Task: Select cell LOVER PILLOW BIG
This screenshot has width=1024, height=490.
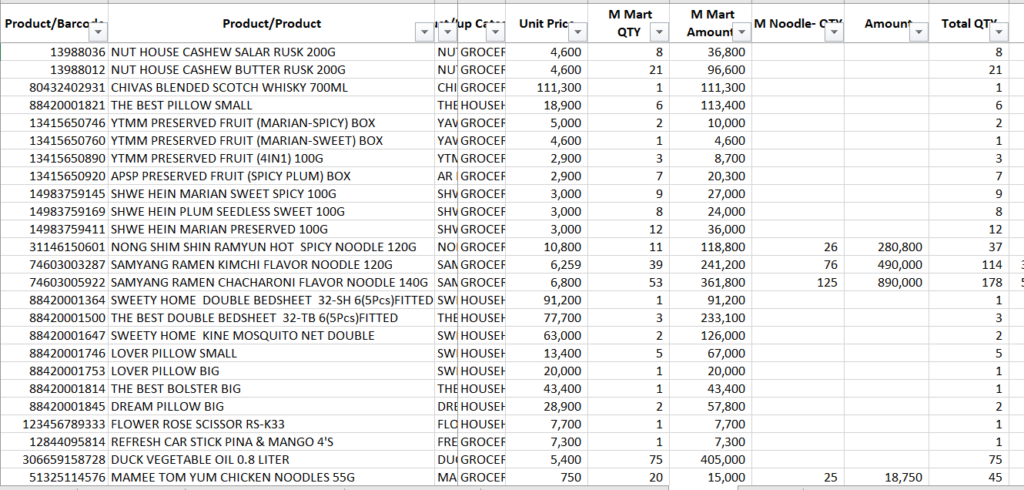Action: pos(272,370)
